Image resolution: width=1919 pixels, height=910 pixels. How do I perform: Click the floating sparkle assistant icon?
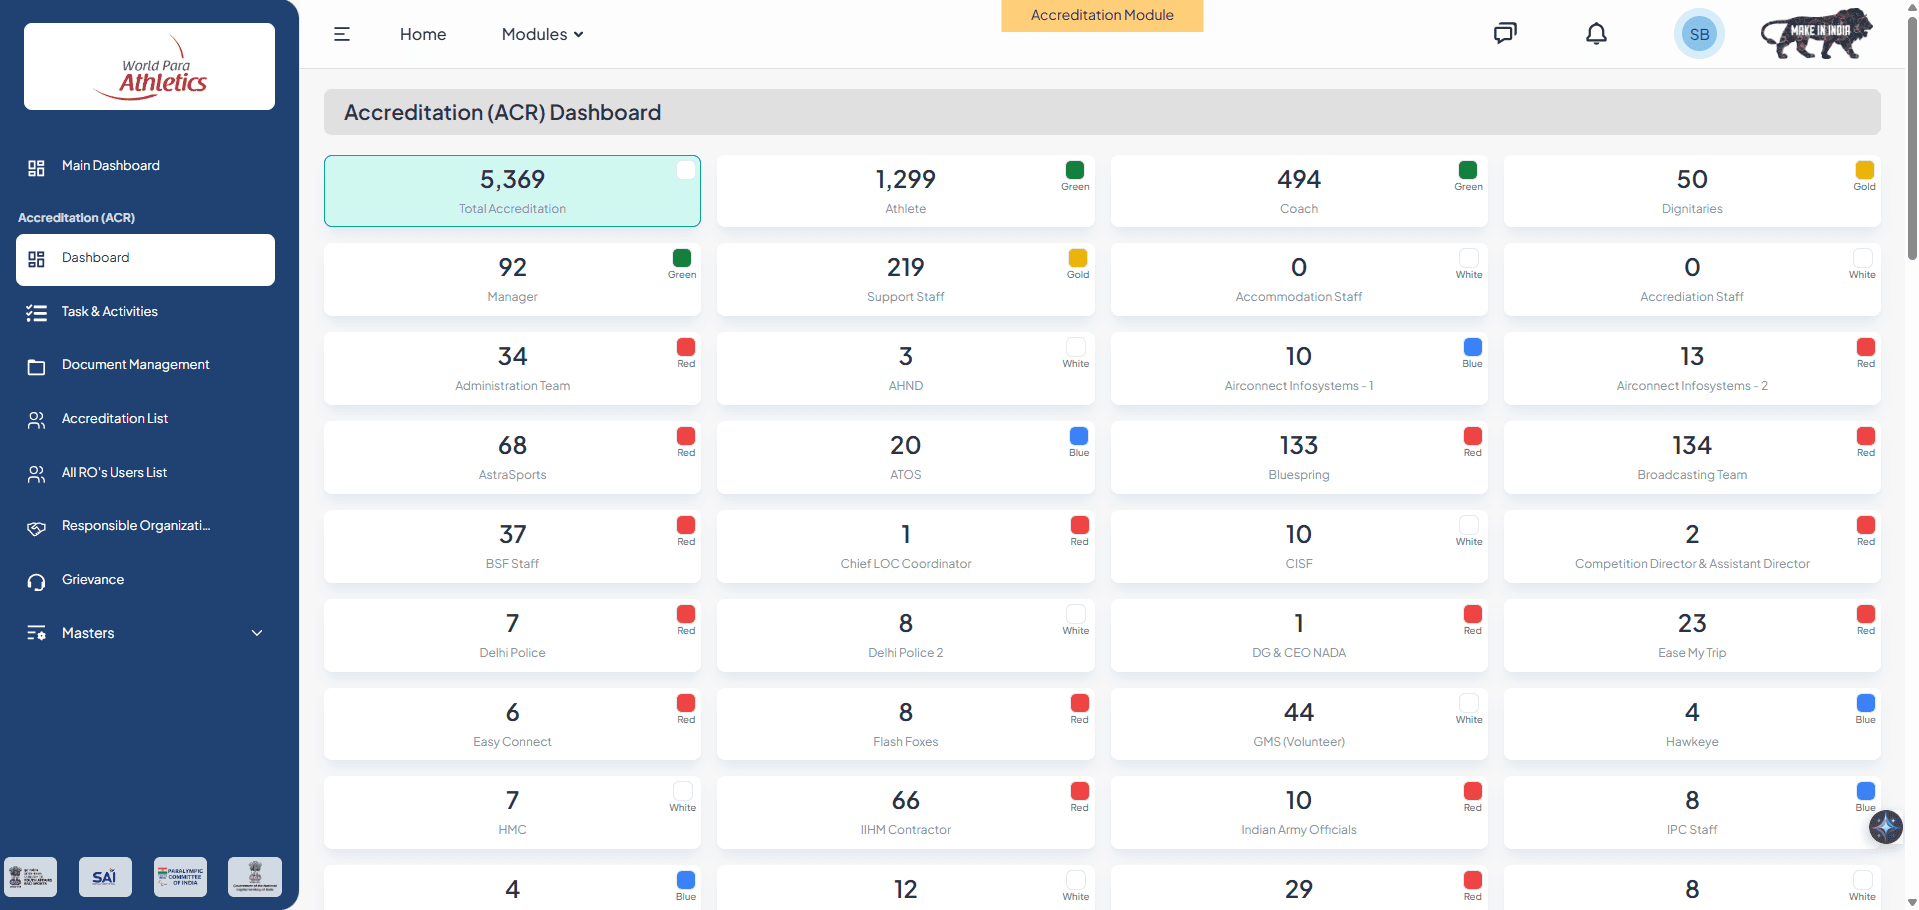coord(1885,826)
